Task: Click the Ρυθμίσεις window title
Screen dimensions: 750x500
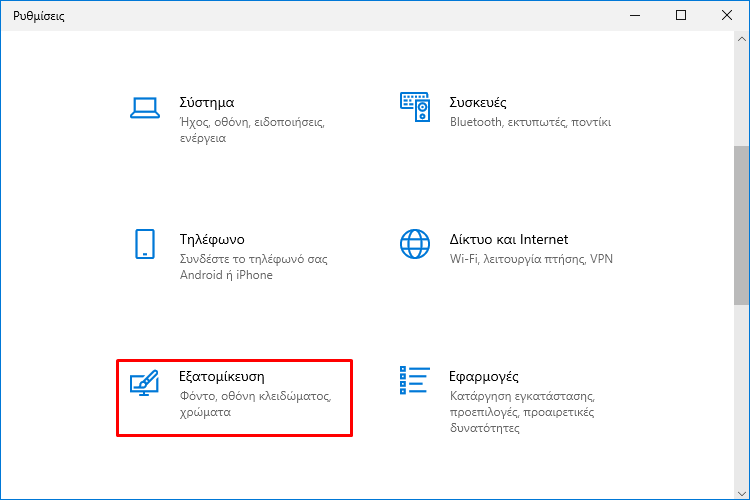Action: point(39,16)
